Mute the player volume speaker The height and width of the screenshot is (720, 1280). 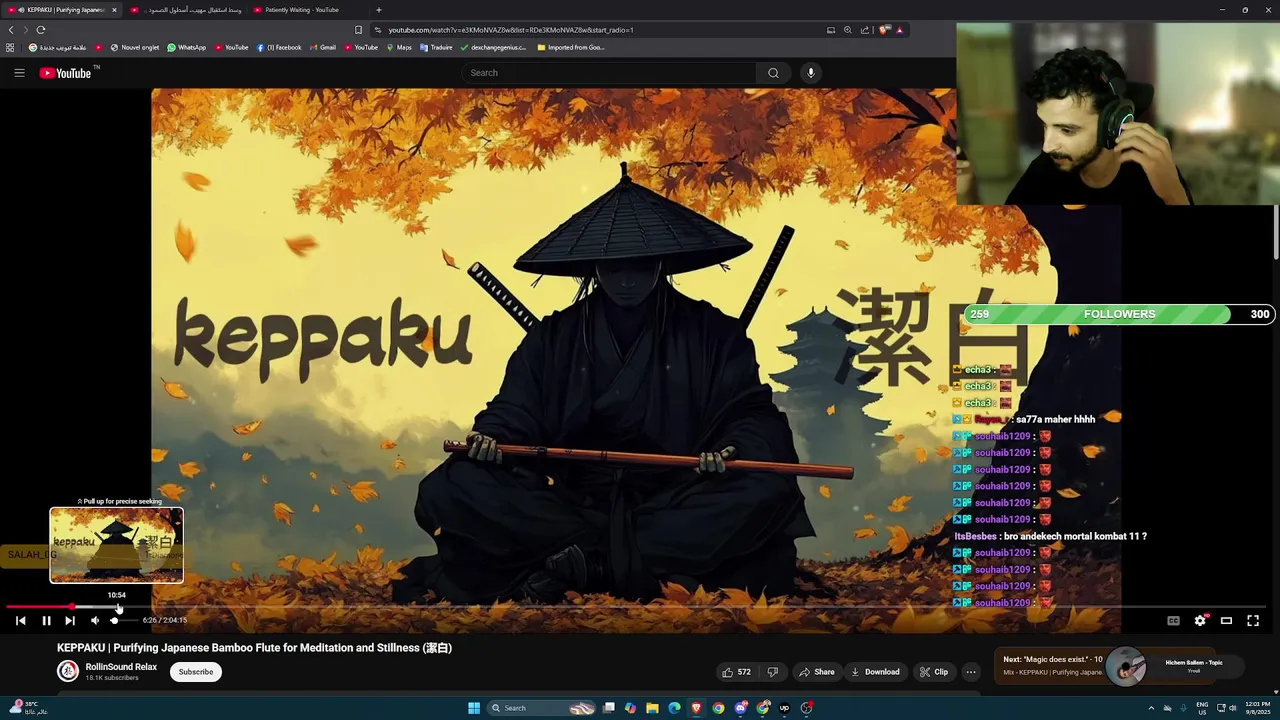point(95,621)
